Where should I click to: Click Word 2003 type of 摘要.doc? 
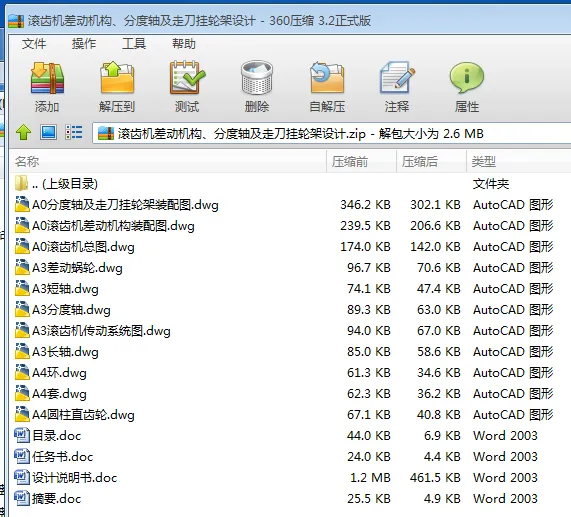505,498
